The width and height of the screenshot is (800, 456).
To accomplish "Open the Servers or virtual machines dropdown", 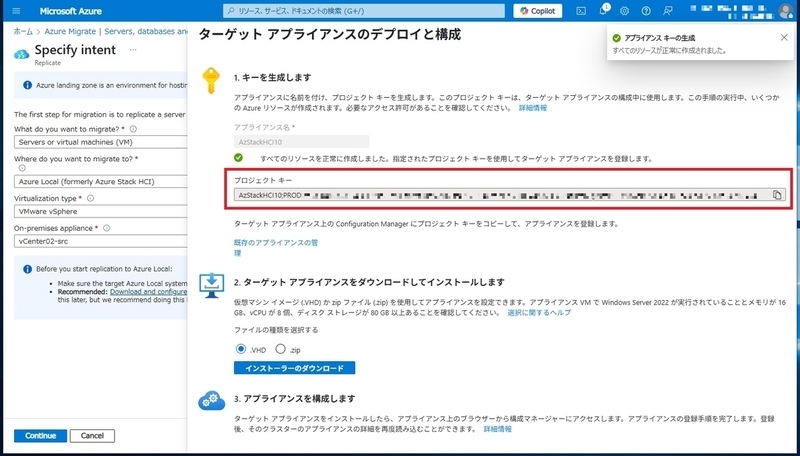I will coord(101,142).
